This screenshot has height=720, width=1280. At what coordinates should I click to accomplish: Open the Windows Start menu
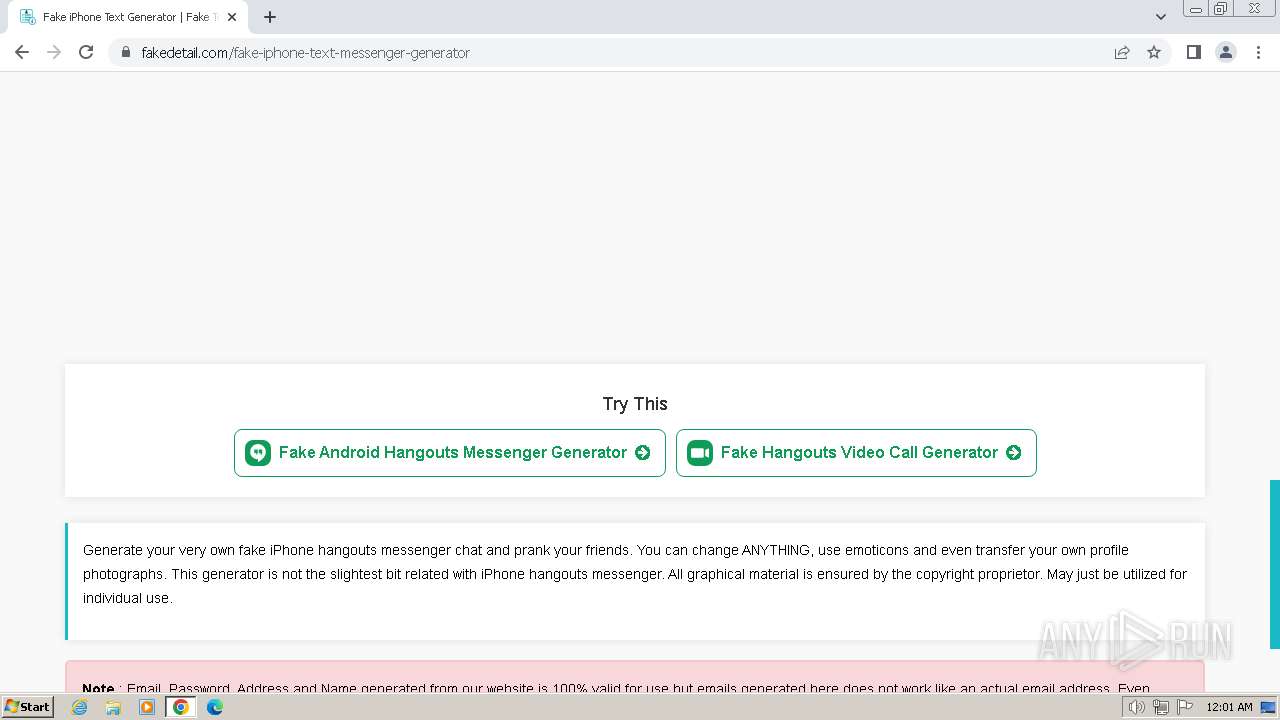click(x=27, y=707)
